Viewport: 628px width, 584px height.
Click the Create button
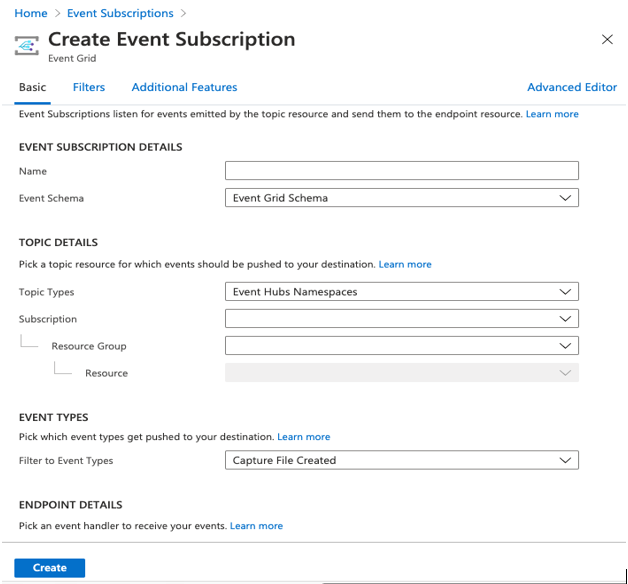coord(50,568)
